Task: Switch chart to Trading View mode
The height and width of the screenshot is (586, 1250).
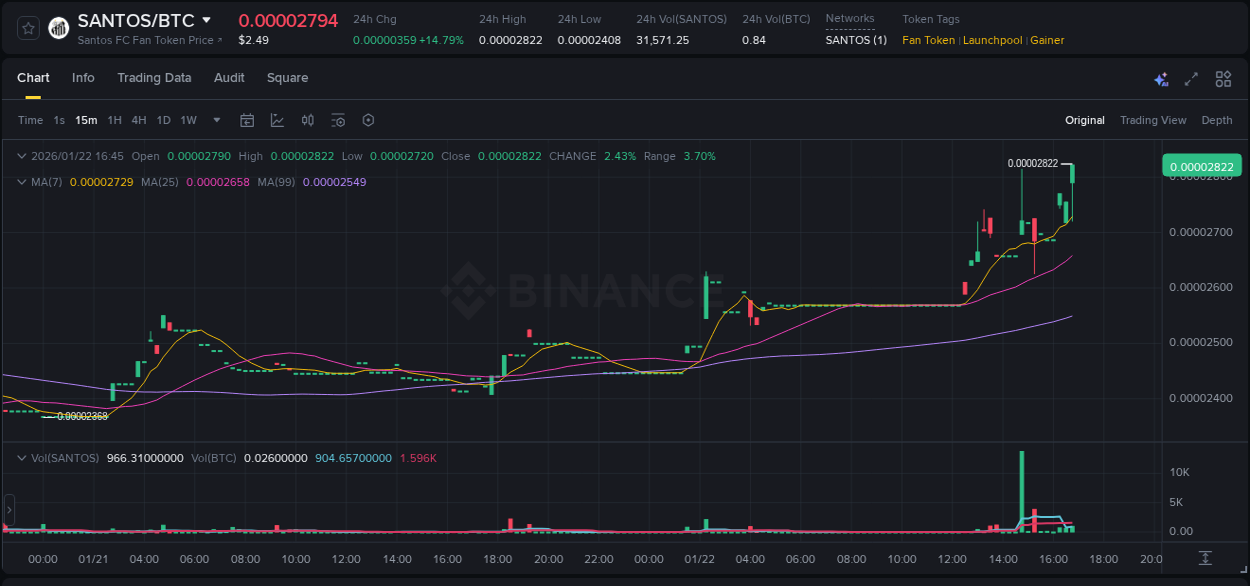Action: [1153, 120]
